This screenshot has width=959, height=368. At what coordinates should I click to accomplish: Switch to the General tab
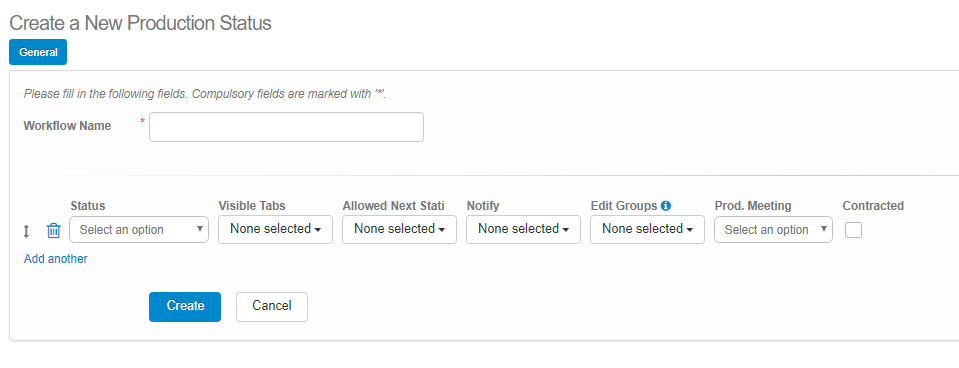coord(38,52)
